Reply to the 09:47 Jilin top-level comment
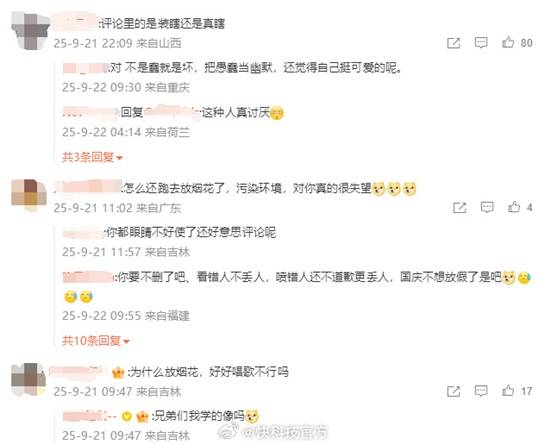Viewport: 550px width, 444px height. point(481,391)
